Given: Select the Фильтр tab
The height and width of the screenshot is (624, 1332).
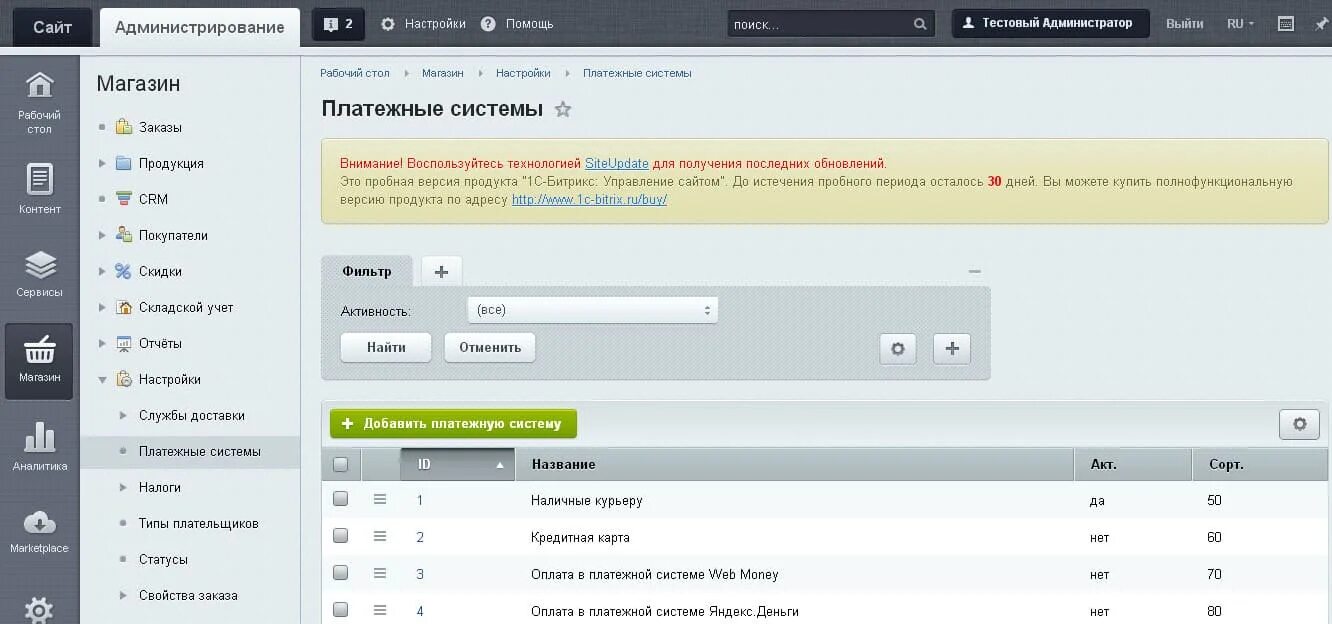Looking at the screenshot, I should coord(367,271).
